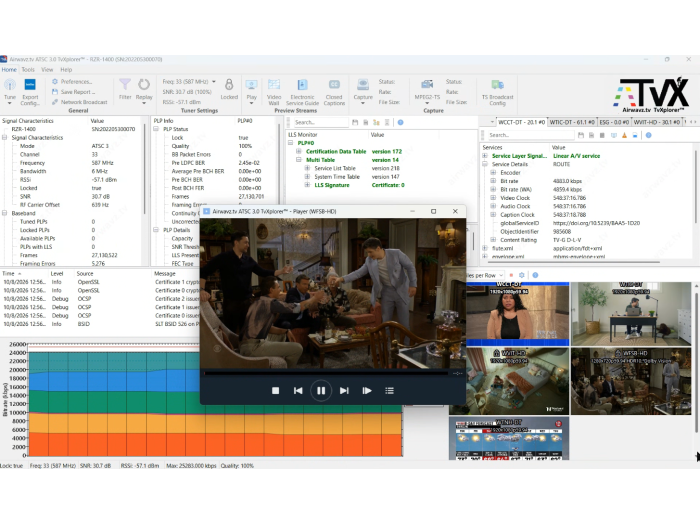This screenshot has height=525, width=700.
Task: Open the View menu
Action: pos(47,70)
